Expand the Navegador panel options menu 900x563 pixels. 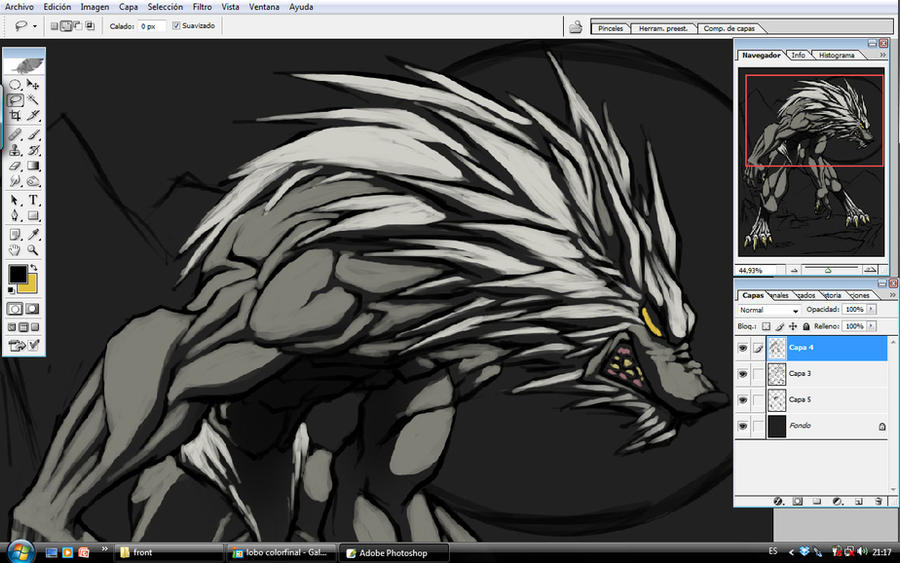(x=883, y=55)
